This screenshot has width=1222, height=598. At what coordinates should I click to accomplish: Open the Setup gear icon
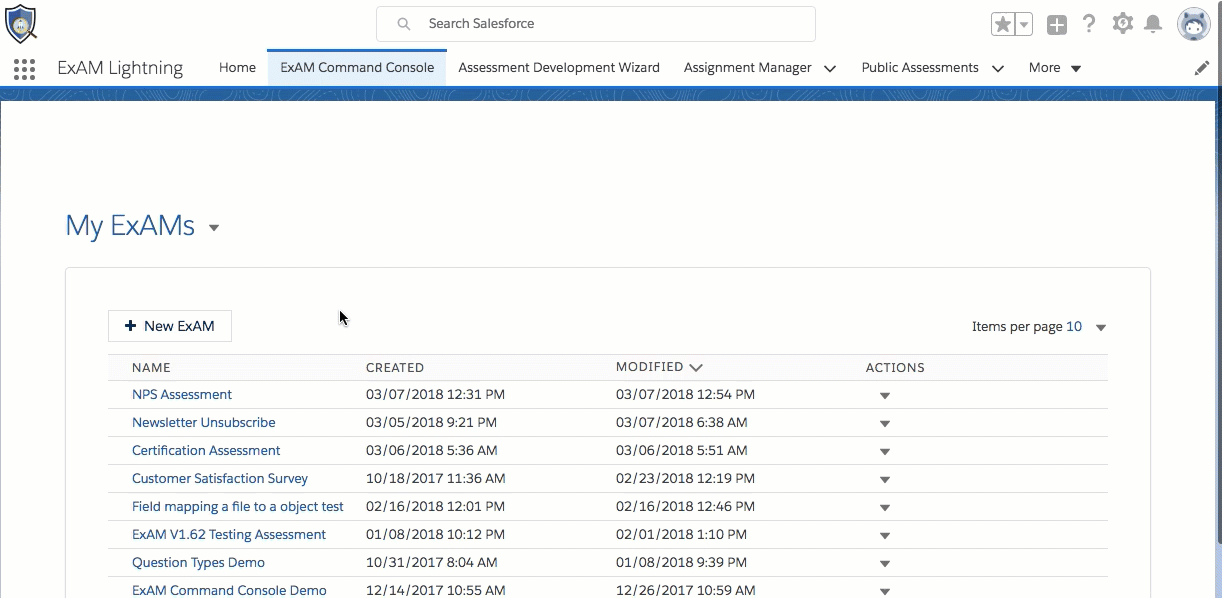click(x=1122, y=24)
